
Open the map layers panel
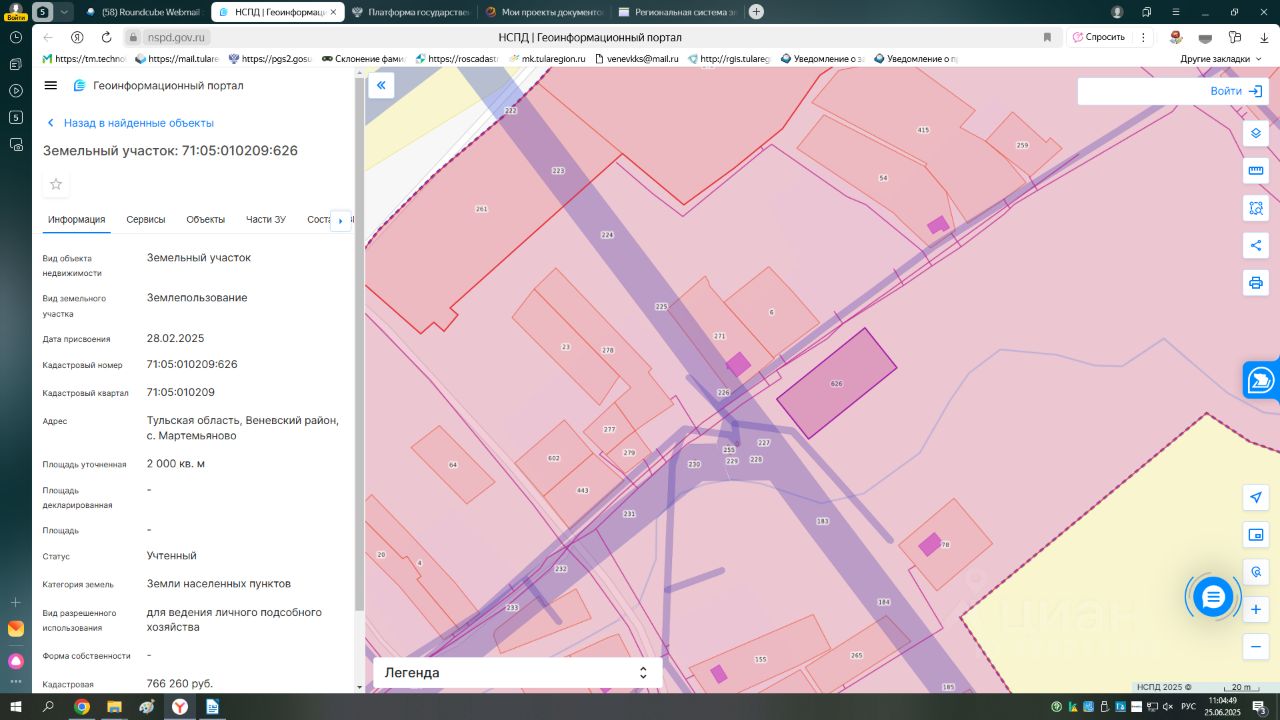pos(1256,133)
